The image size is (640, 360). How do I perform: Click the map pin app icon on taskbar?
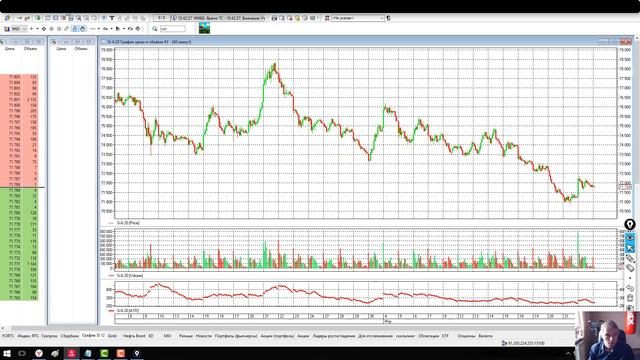tap(137, 353)
